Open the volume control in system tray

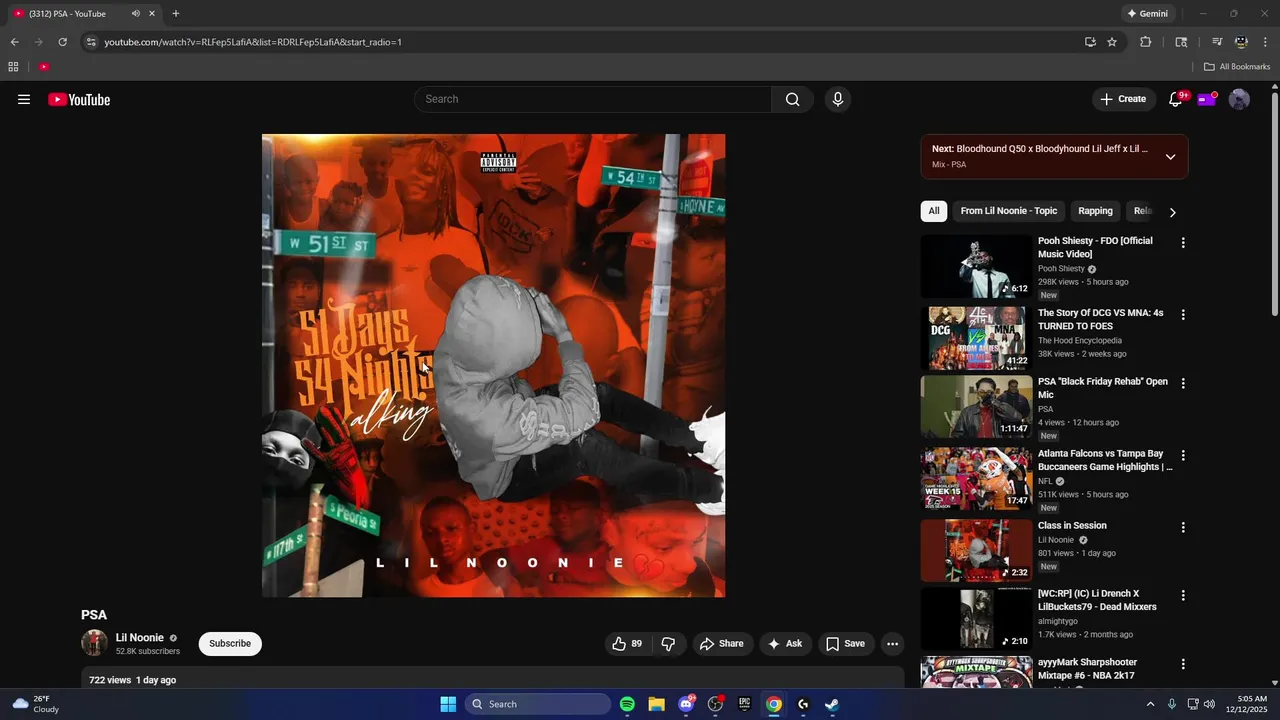coord(1209,704)
